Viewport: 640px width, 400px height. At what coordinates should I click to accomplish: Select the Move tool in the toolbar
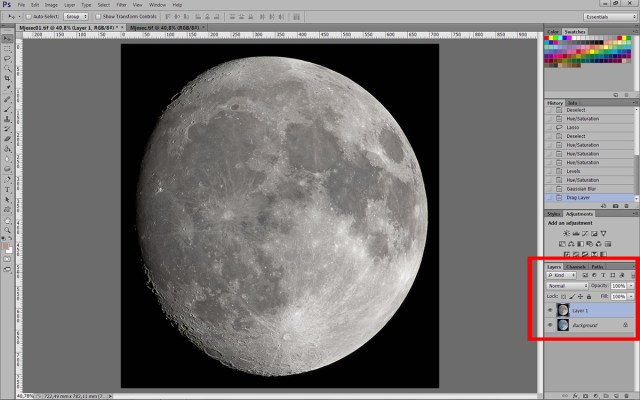coord(7,37)
